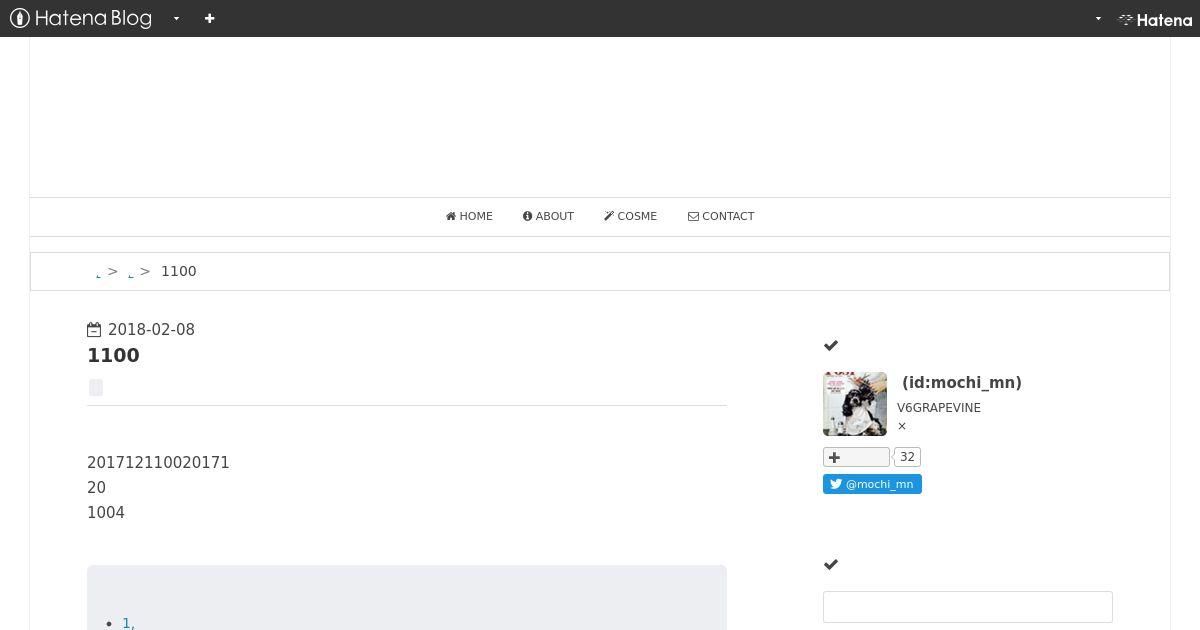Click the first breadcrumb link
Viewport: 1200px width, 630px height.
(98, 273)
